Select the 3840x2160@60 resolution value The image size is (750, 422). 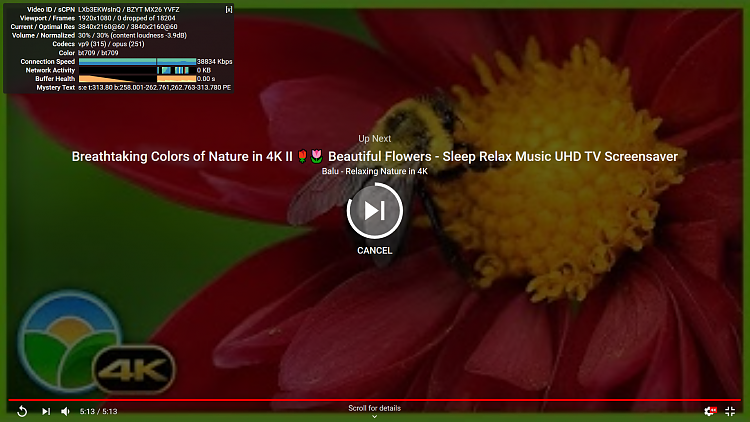(x=128, y=27)
